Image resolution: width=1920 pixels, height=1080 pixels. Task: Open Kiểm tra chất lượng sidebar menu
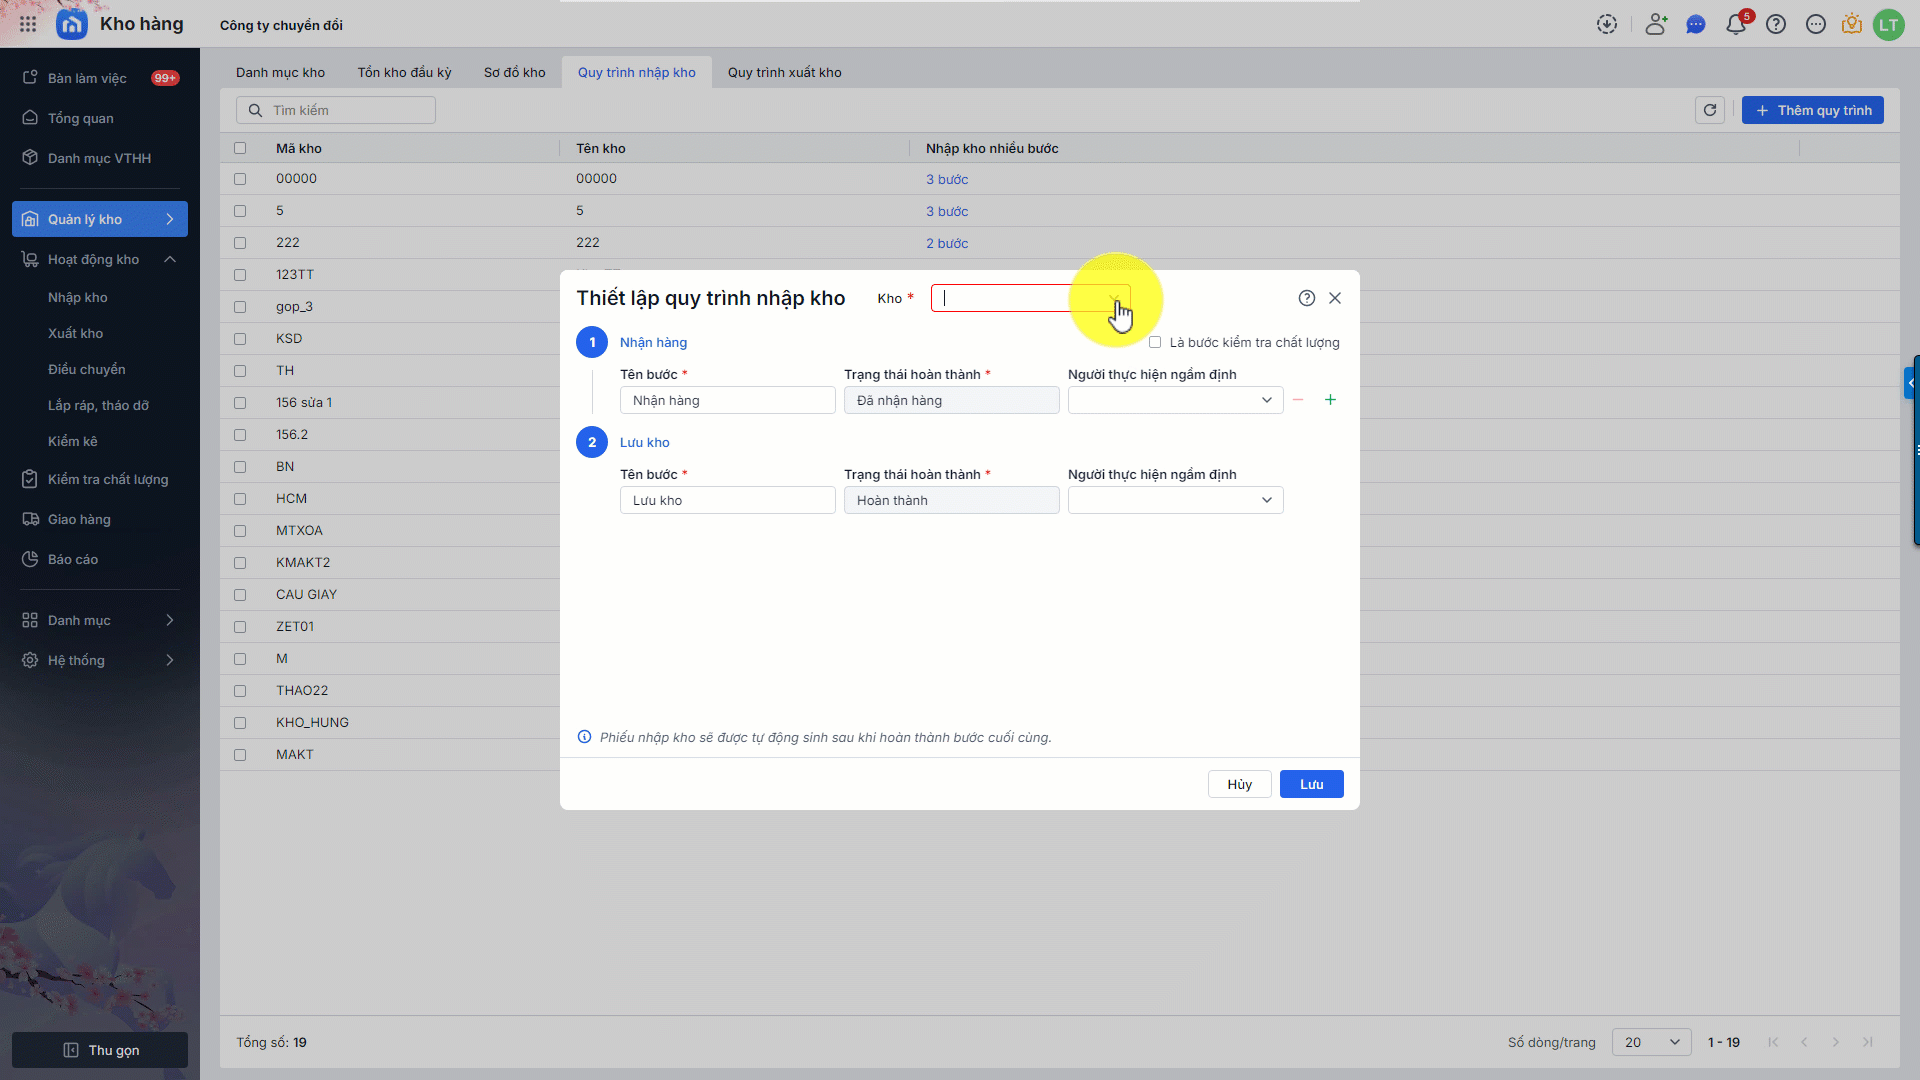[x=108, y=479]
